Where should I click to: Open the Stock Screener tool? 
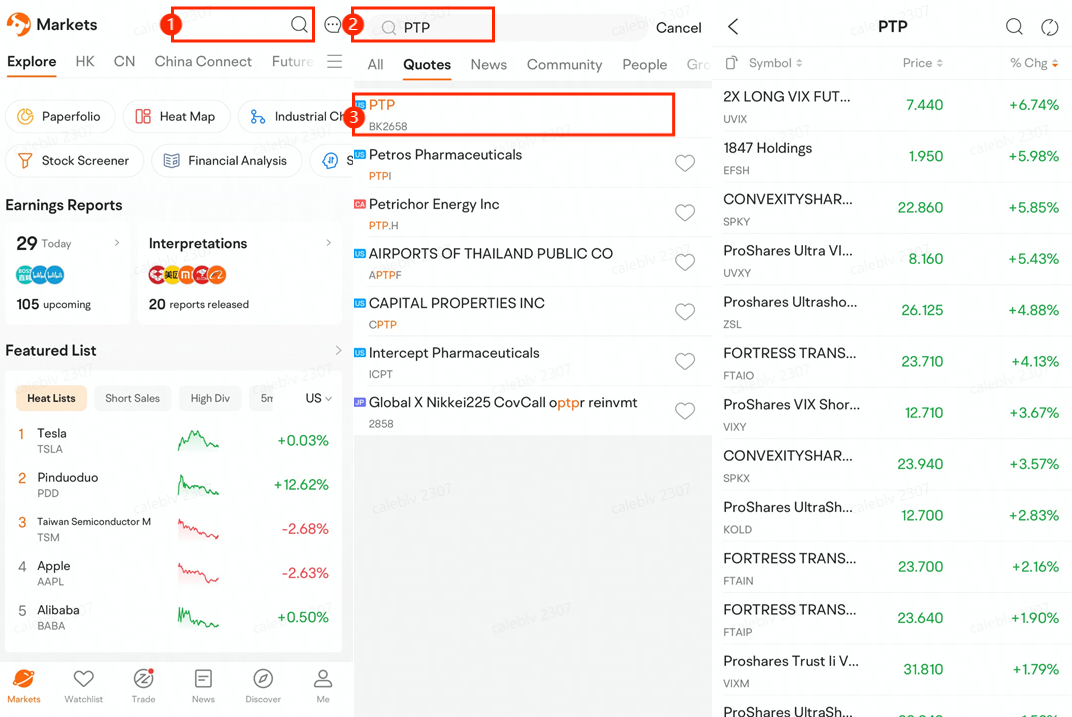coord(75,161)
